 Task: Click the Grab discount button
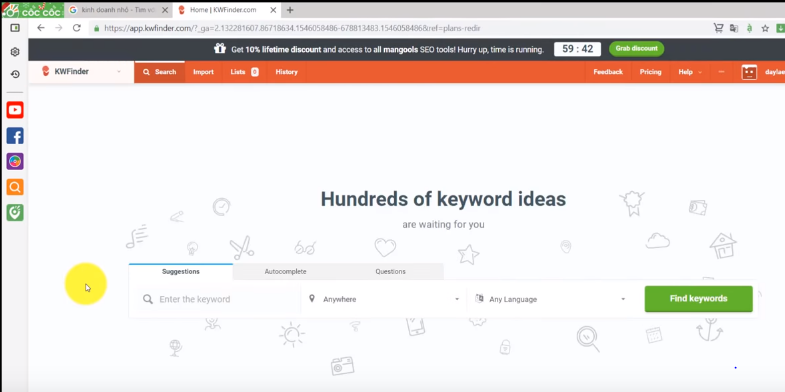coord(636,49)
